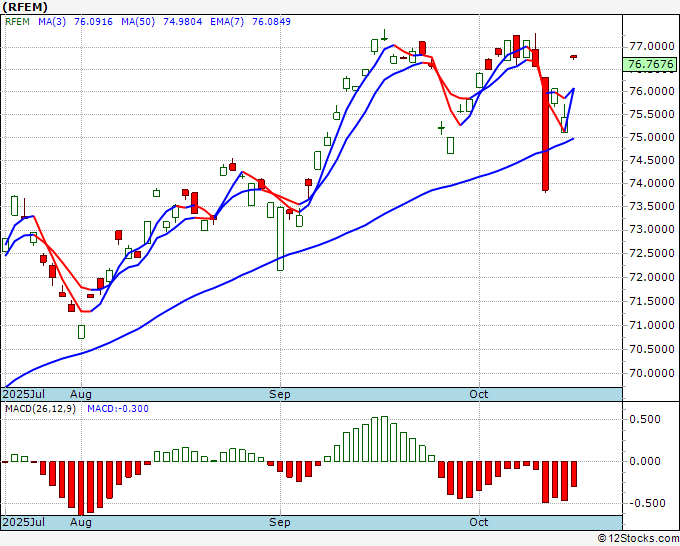Click the 76.0000 price axis label

click(652, 92)
